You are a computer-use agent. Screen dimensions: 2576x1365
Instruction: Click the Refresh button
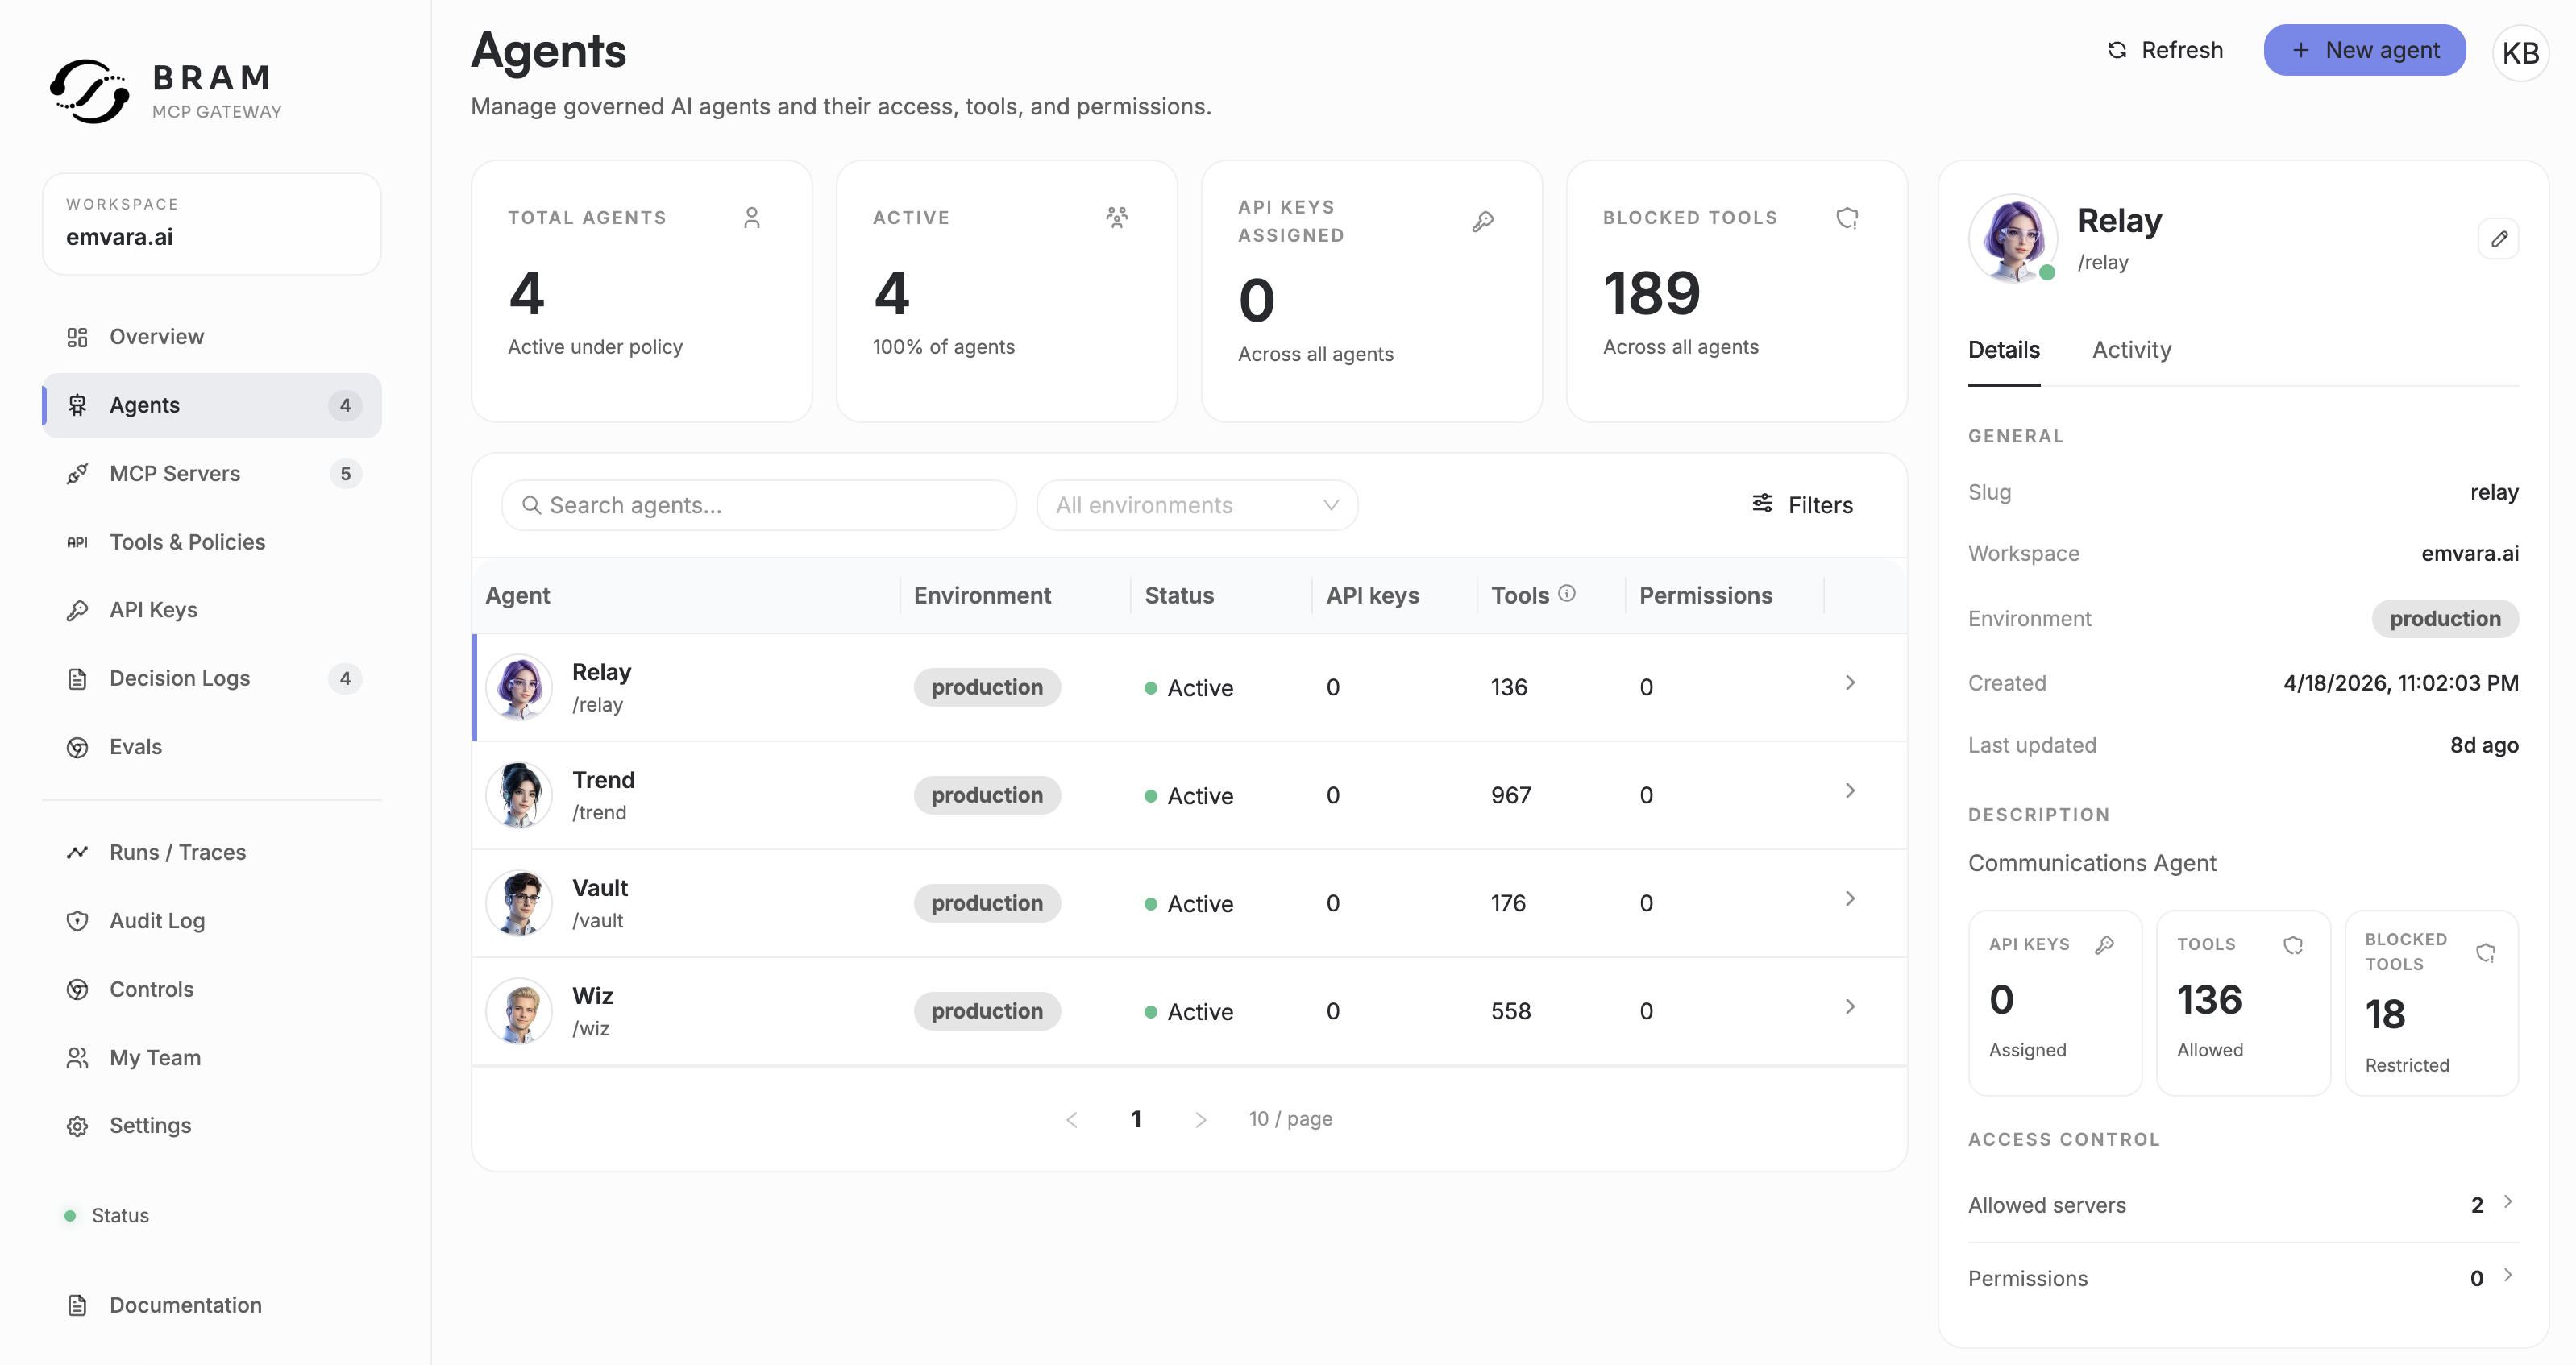pos(2165,50)
